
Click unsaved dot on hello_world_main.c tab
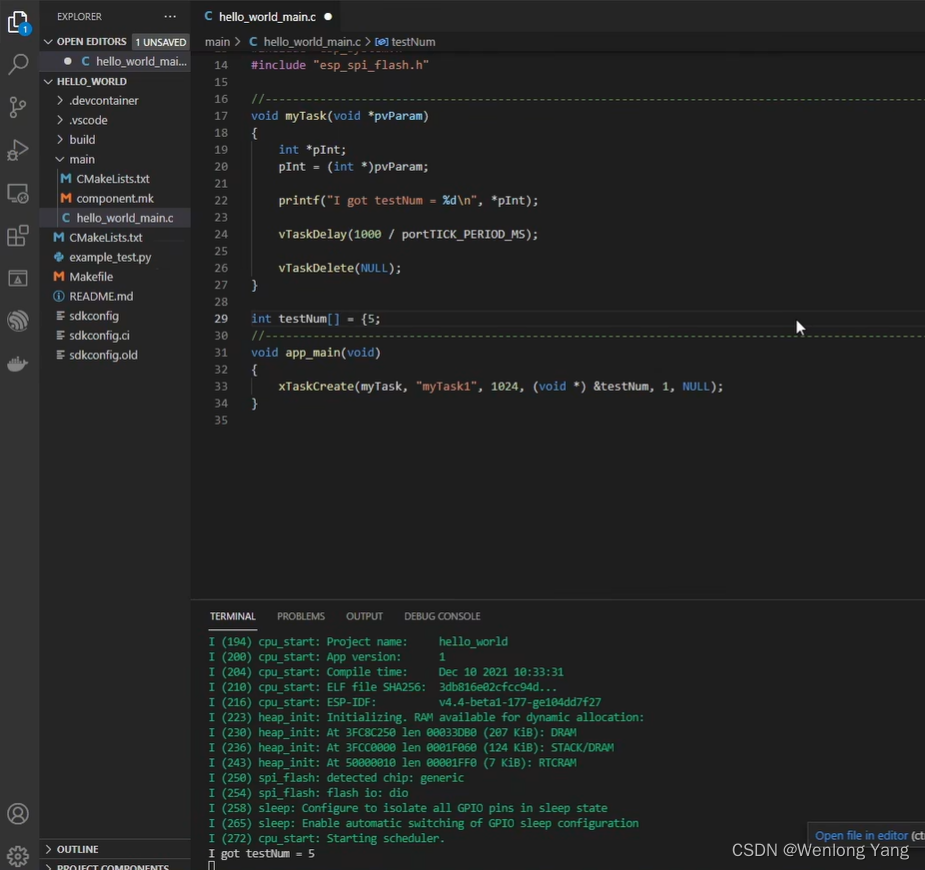328,17
